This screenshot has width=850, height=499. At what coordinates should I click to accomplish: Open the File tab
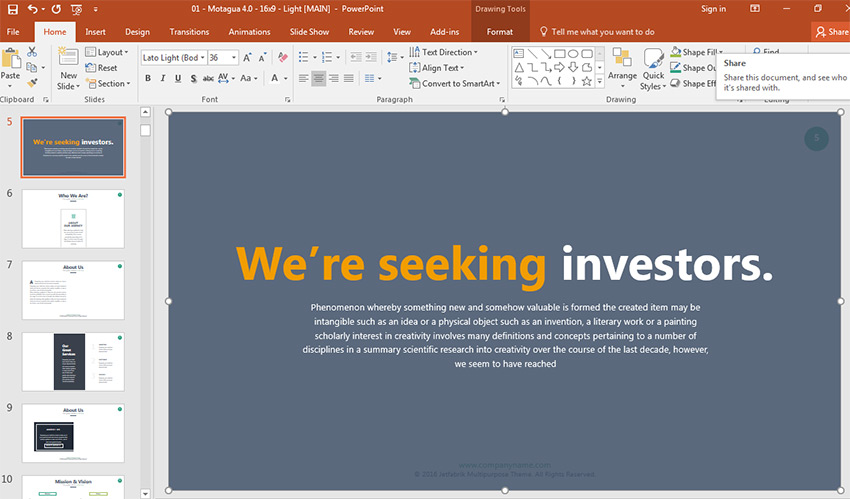click(x=13, y=32)
